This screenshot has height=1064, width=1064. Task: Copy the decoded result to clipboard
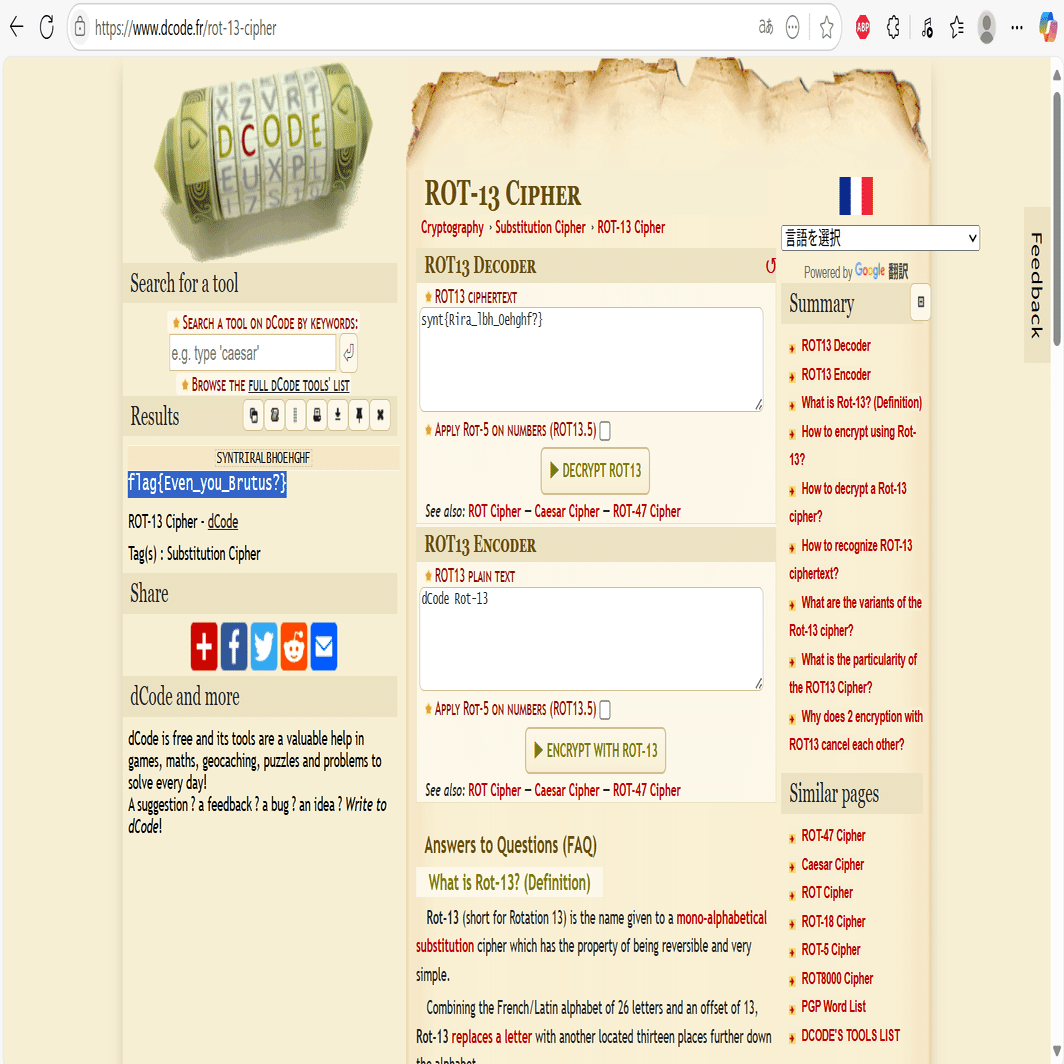pos(253,415)
